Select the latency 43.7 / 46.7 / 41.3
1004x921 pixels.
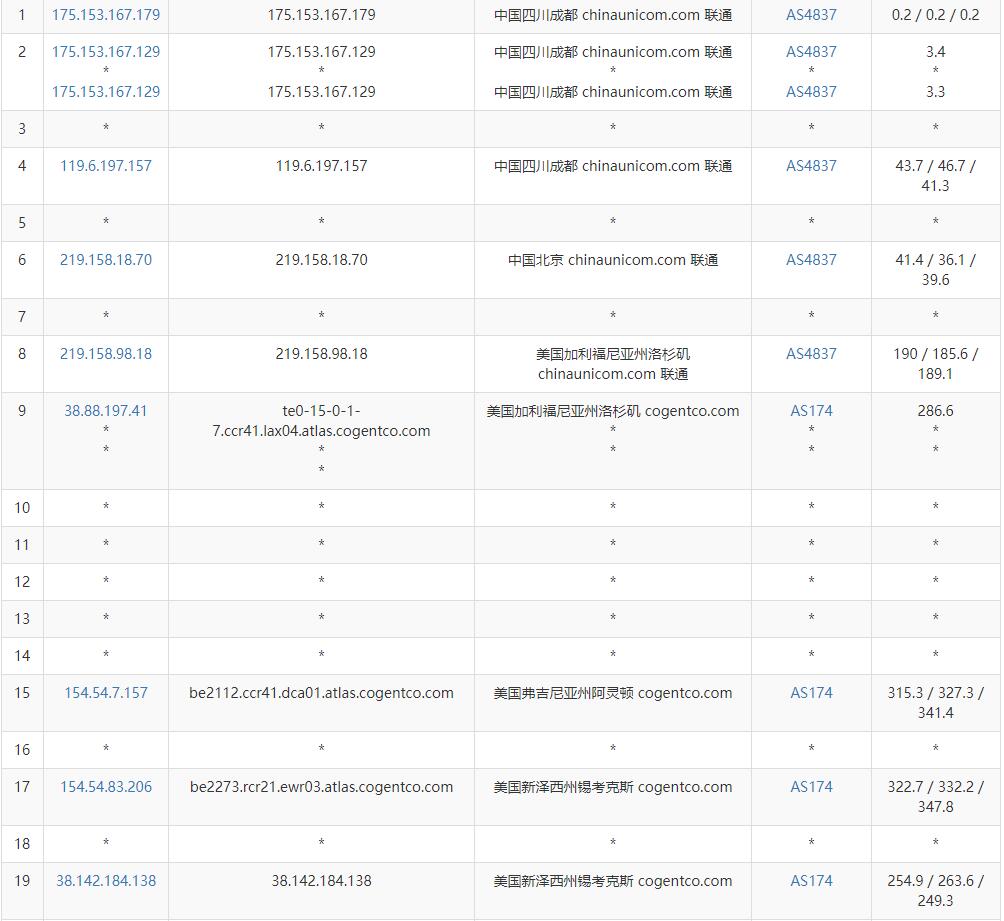click(935, 175)
